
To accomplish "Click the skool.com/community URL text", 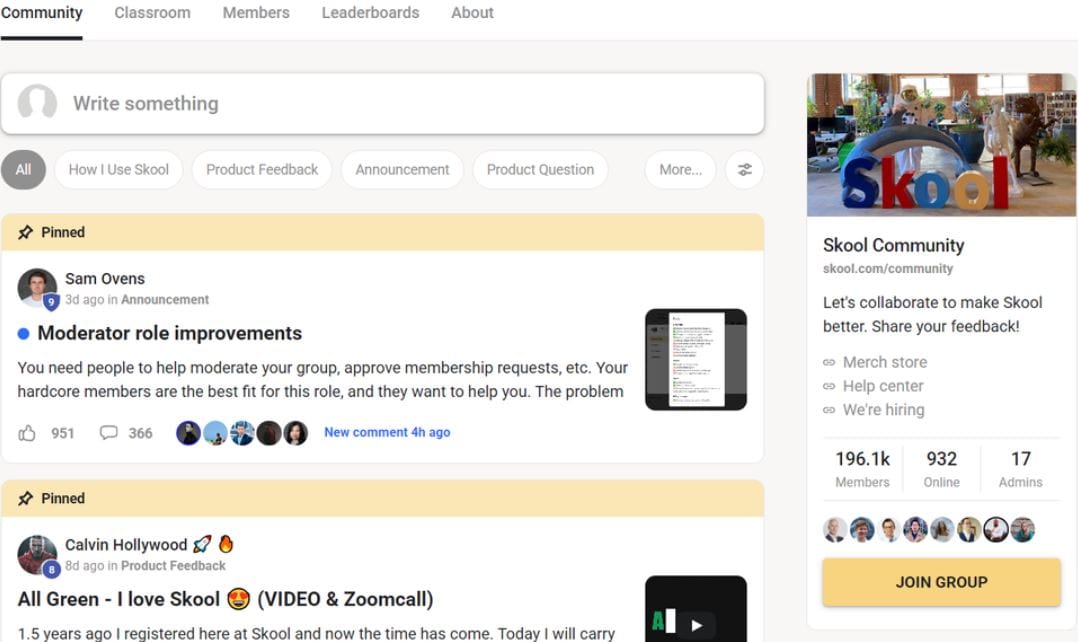I will pos(888,269).
